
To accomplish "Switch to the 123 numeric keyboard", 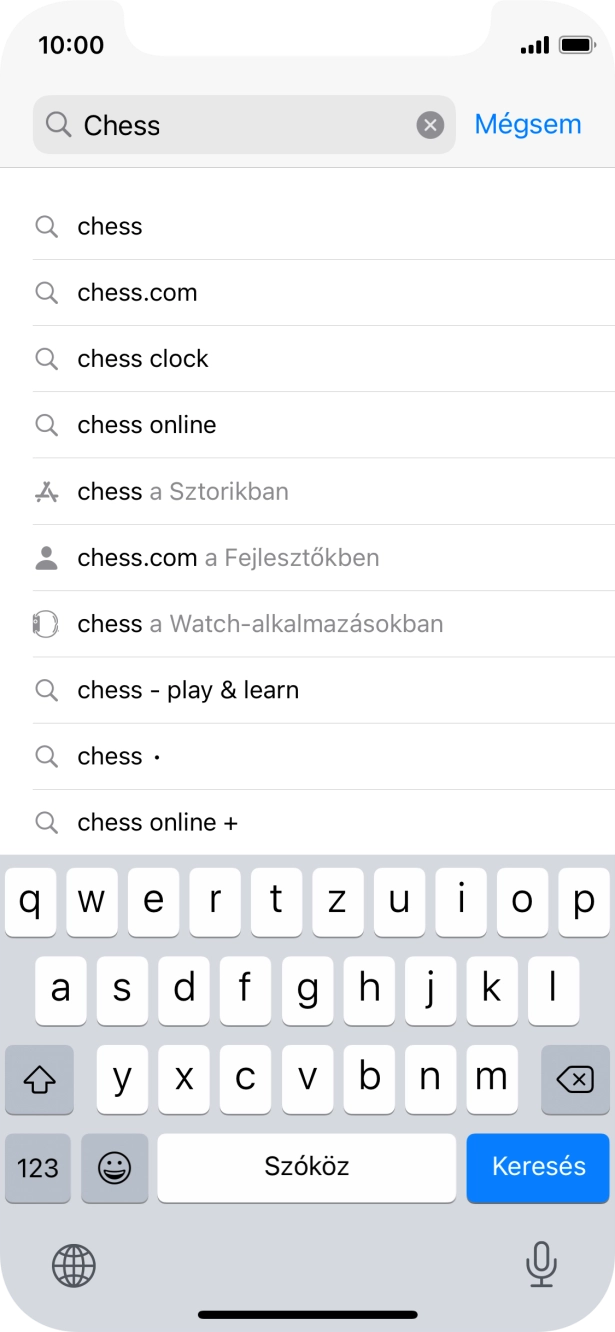I will 38,1167.
